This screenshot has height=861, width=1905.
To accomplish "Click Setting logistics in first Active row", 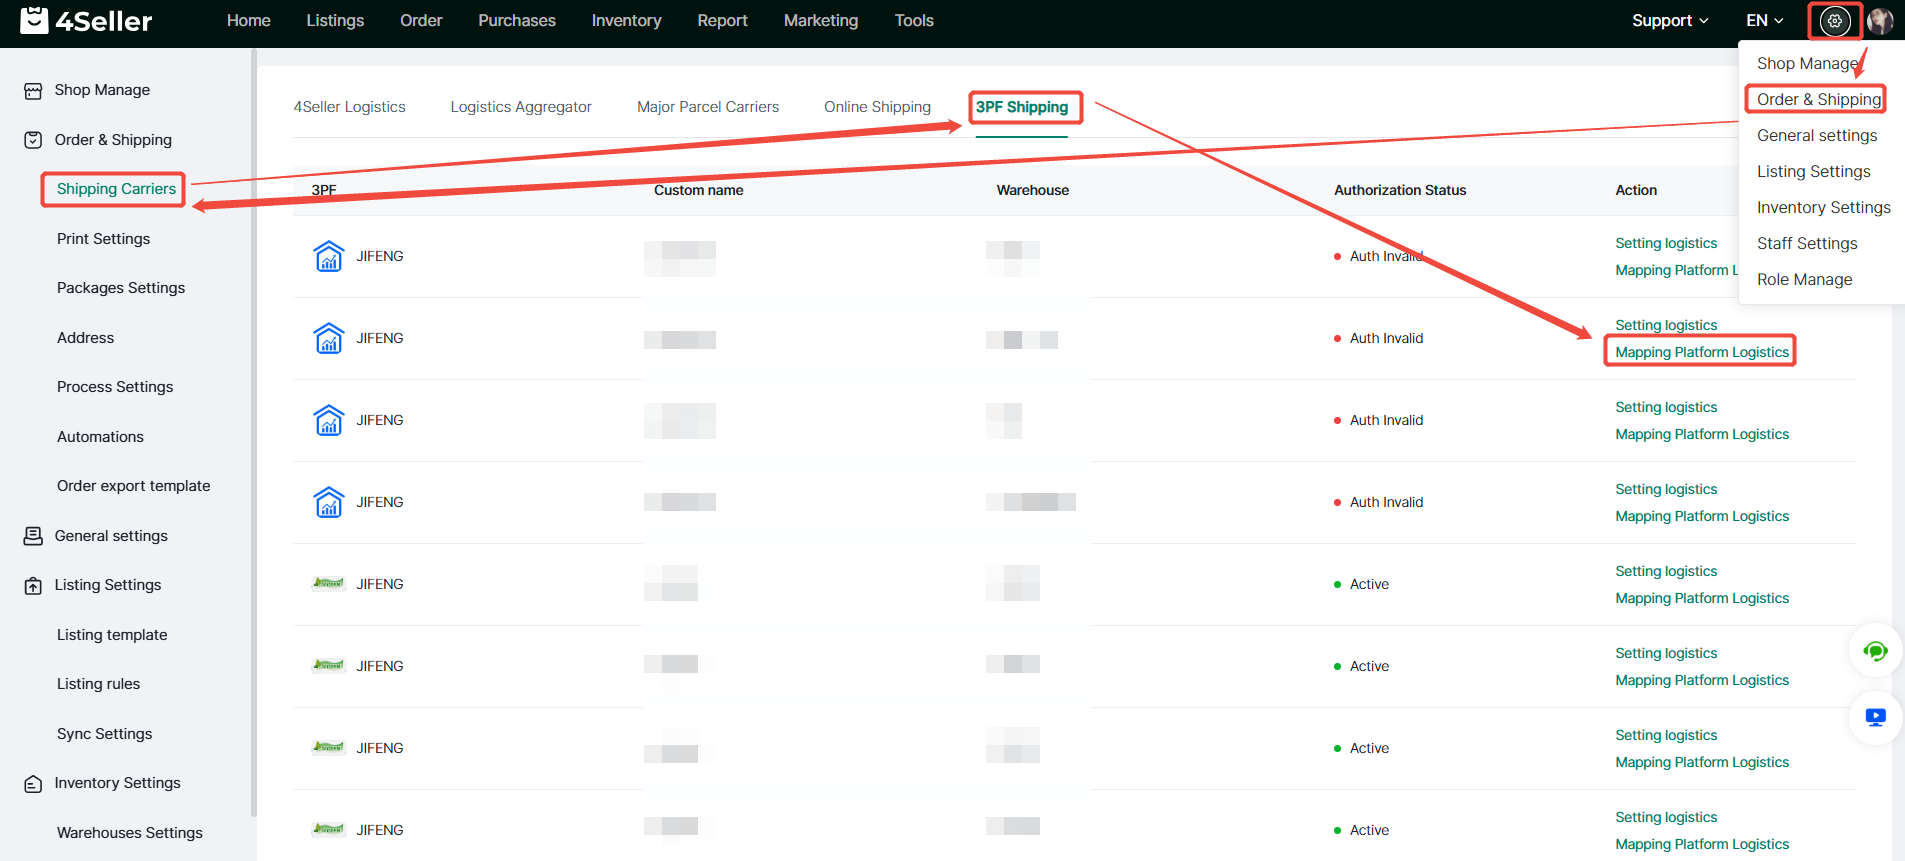I will tap(1666, 571).
